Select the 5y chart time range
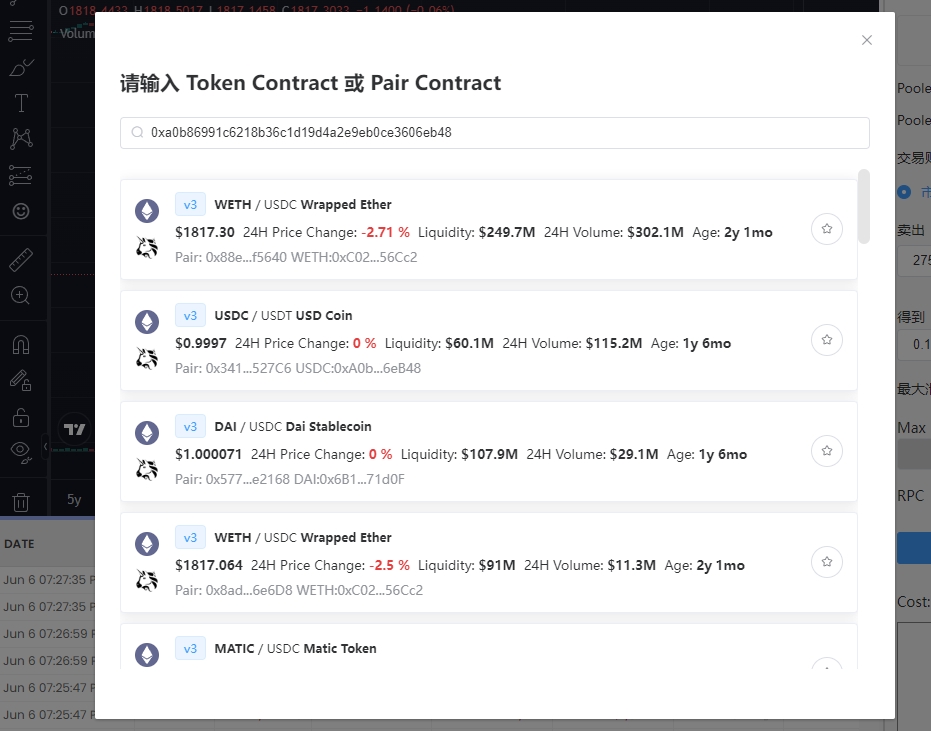The height and width of the screenshot is (731, 931). 75,499
